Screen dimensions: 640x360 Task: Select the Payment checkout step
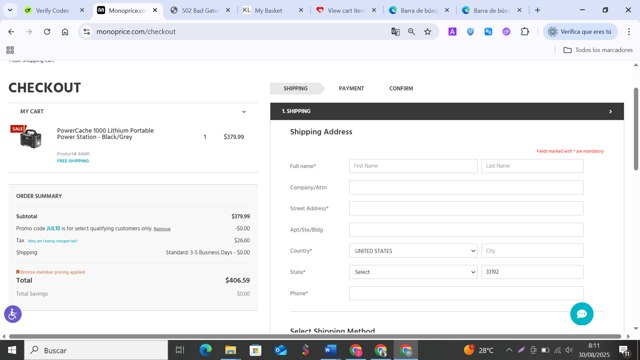pyautogui.click(x=351, y=88)
